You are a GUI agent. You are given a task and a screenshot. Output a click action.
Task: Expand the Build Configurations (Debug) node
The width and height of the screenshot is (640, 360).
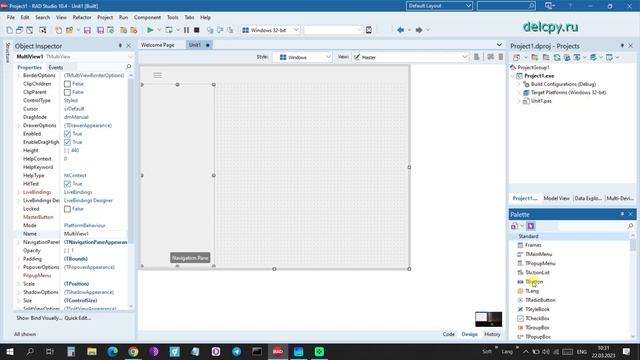(519, 84)
